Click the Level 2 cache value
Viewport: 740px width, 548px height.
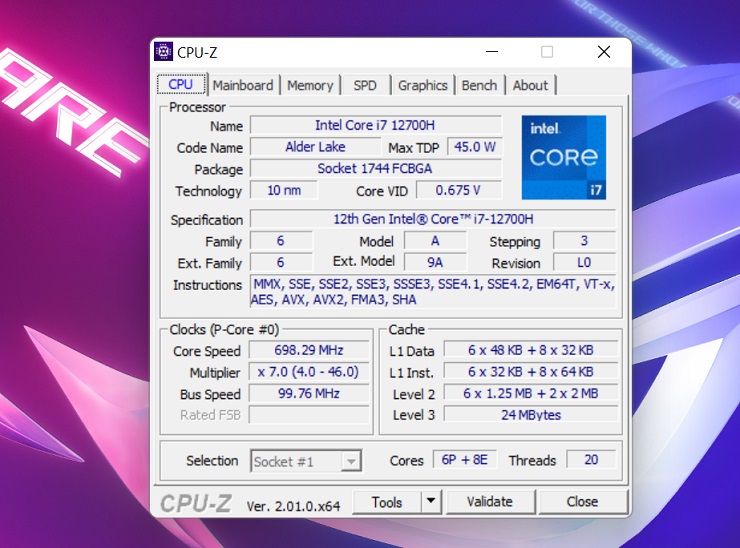tap(531, 393)
